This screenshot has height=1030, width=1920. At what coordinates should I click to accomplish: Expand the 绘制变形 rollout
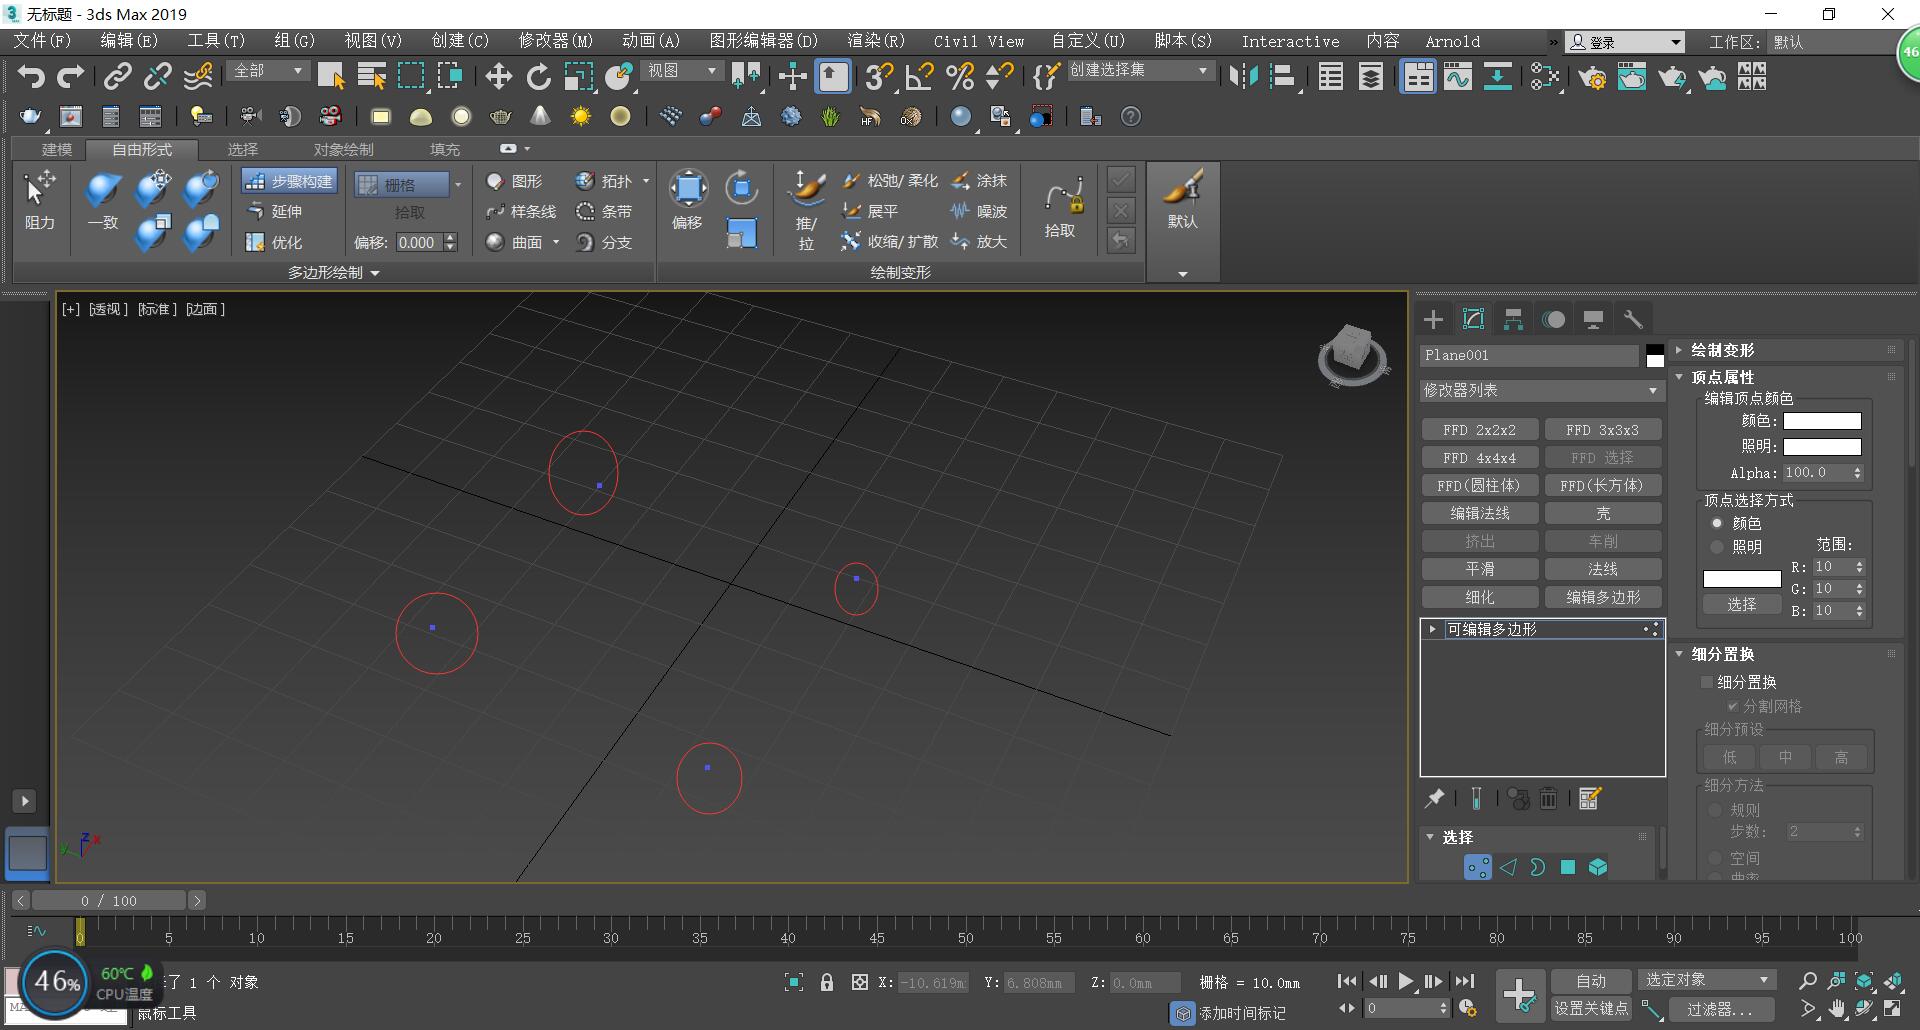pos(1722,350)
